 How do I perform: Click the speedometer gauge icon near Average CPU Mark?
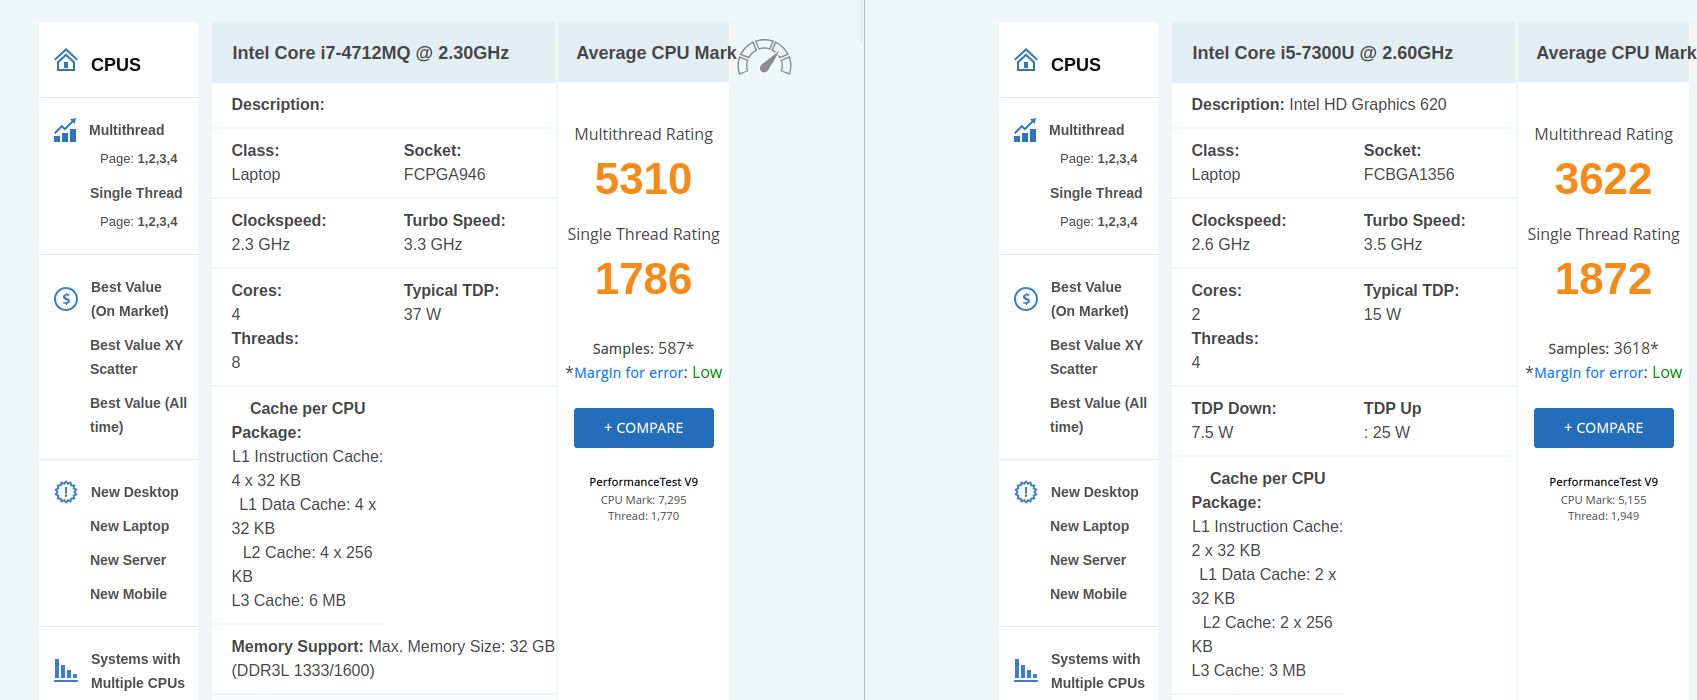point(765,58)
